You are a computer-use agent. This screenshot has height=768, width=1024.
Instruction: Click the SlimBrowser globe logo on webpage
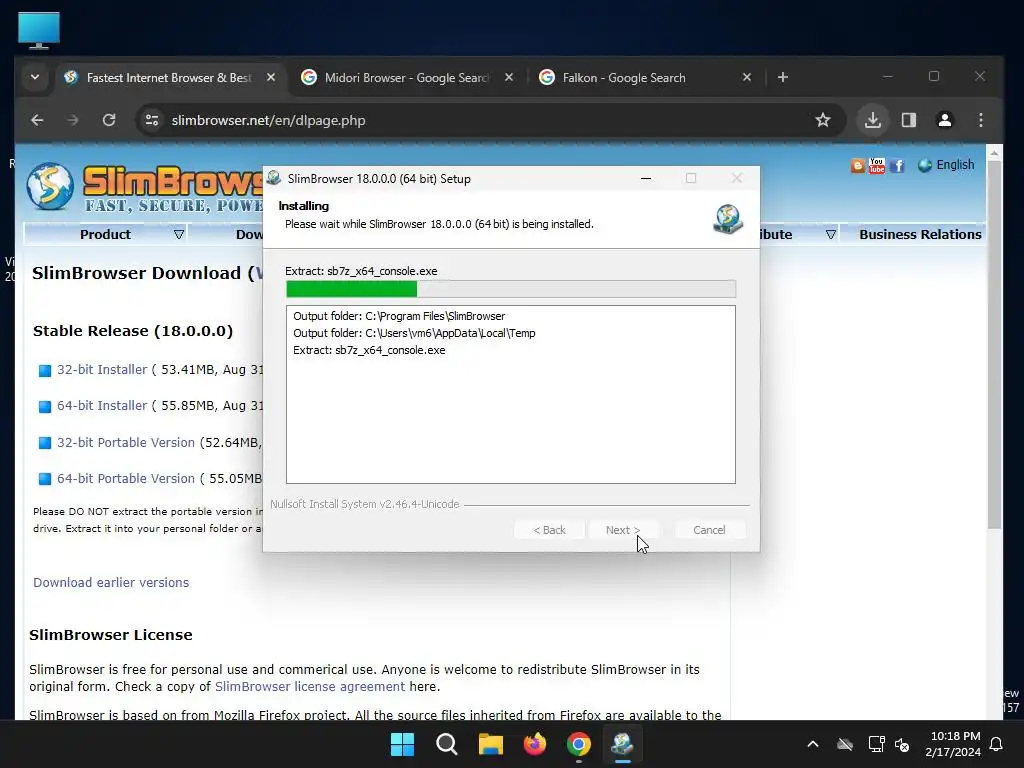[x=50, y=186]
